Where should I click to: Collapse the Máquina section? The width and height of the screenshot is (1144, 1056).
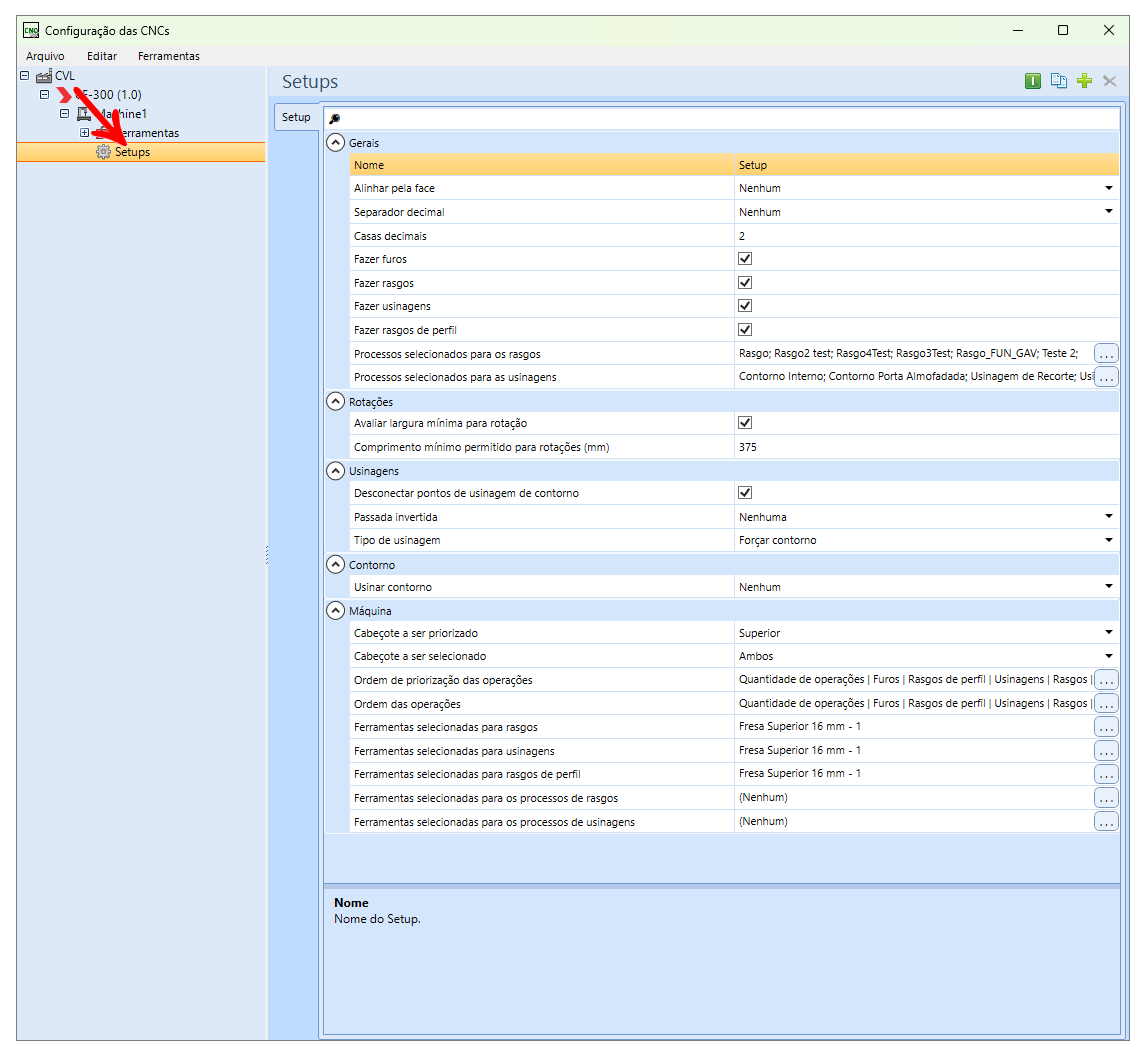point(336,610)
